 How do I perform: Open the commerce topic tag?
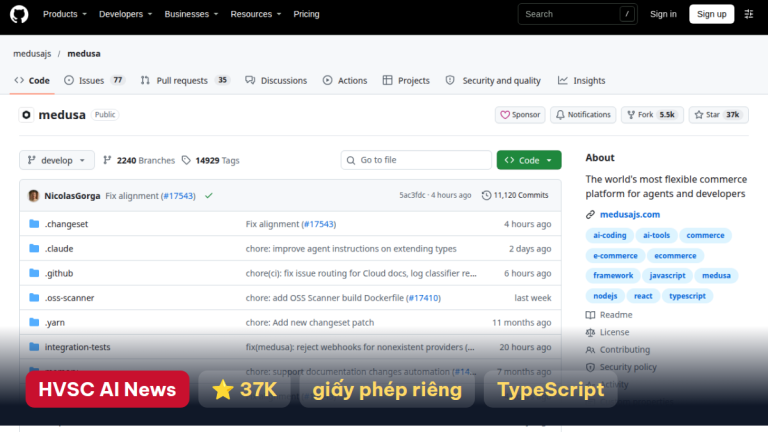coord(705,236)
